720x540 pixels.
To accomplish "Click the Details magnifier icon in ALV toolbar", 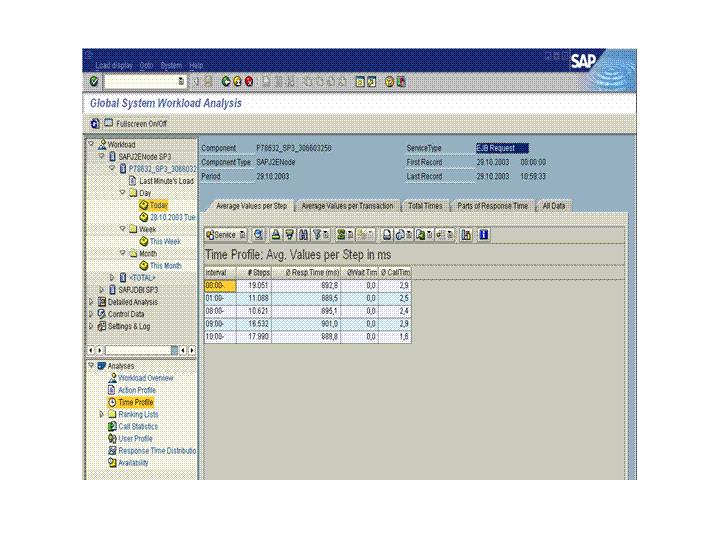I will point(258,234).
